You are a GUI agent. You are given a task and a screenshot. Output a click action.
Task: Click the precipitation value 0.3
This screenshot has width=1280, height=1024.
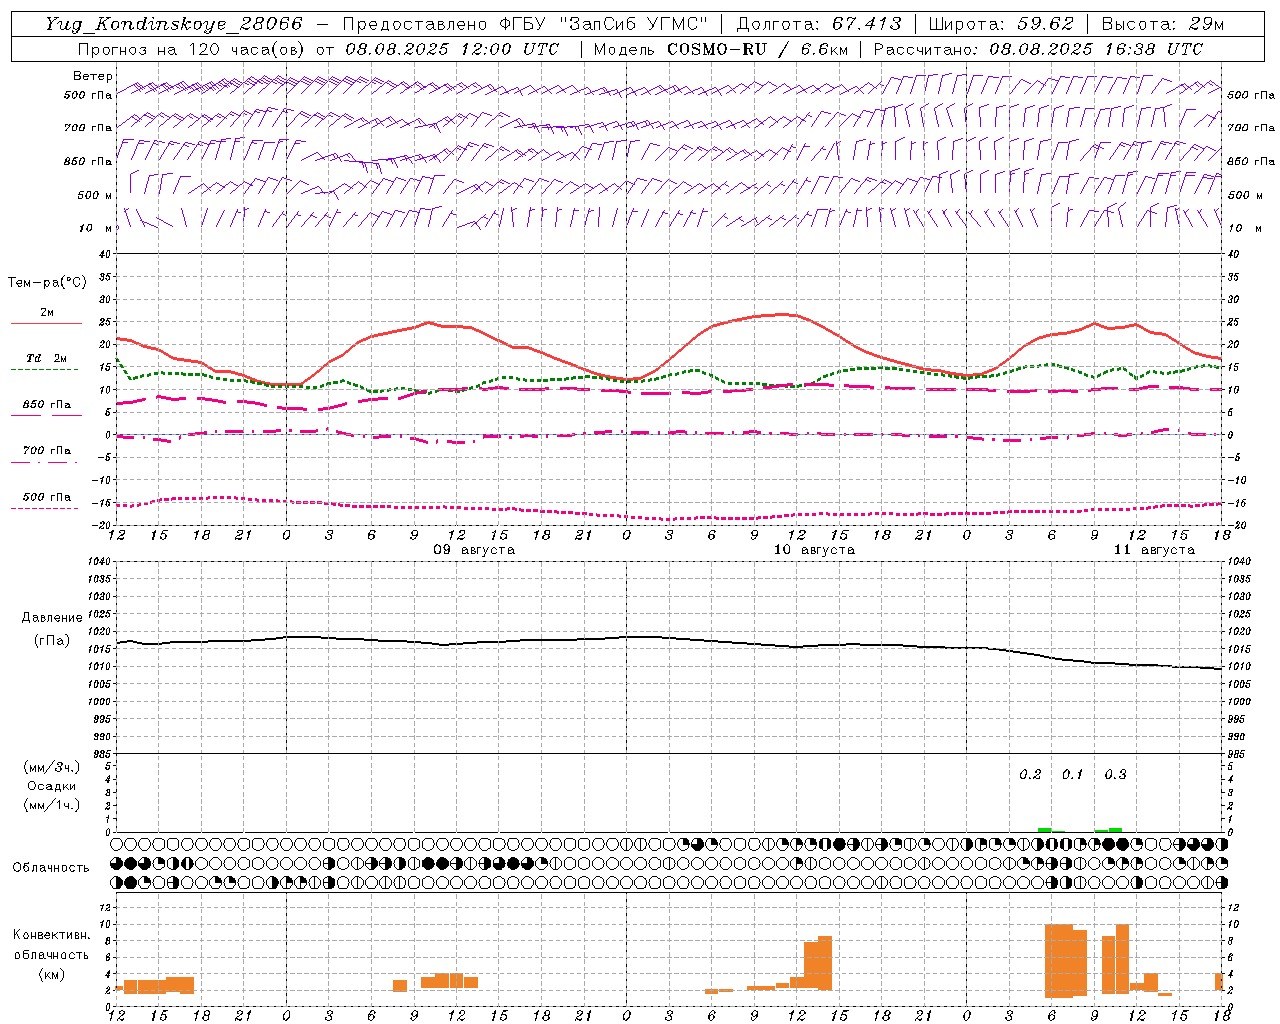point(1115,775)
